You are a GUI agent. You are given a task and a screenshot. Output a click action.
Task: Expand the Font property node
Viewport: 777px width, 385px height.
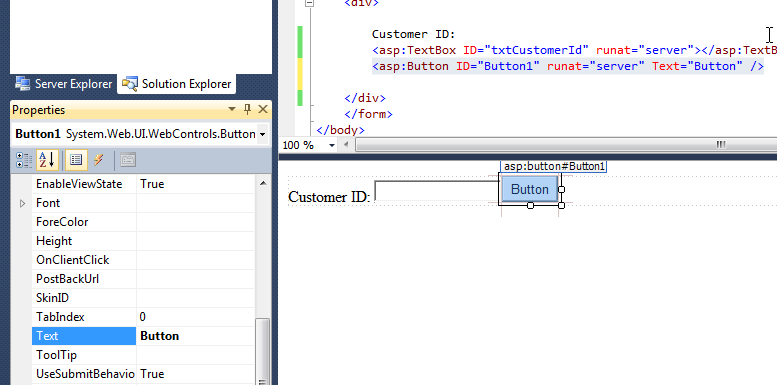pos(22,203)
